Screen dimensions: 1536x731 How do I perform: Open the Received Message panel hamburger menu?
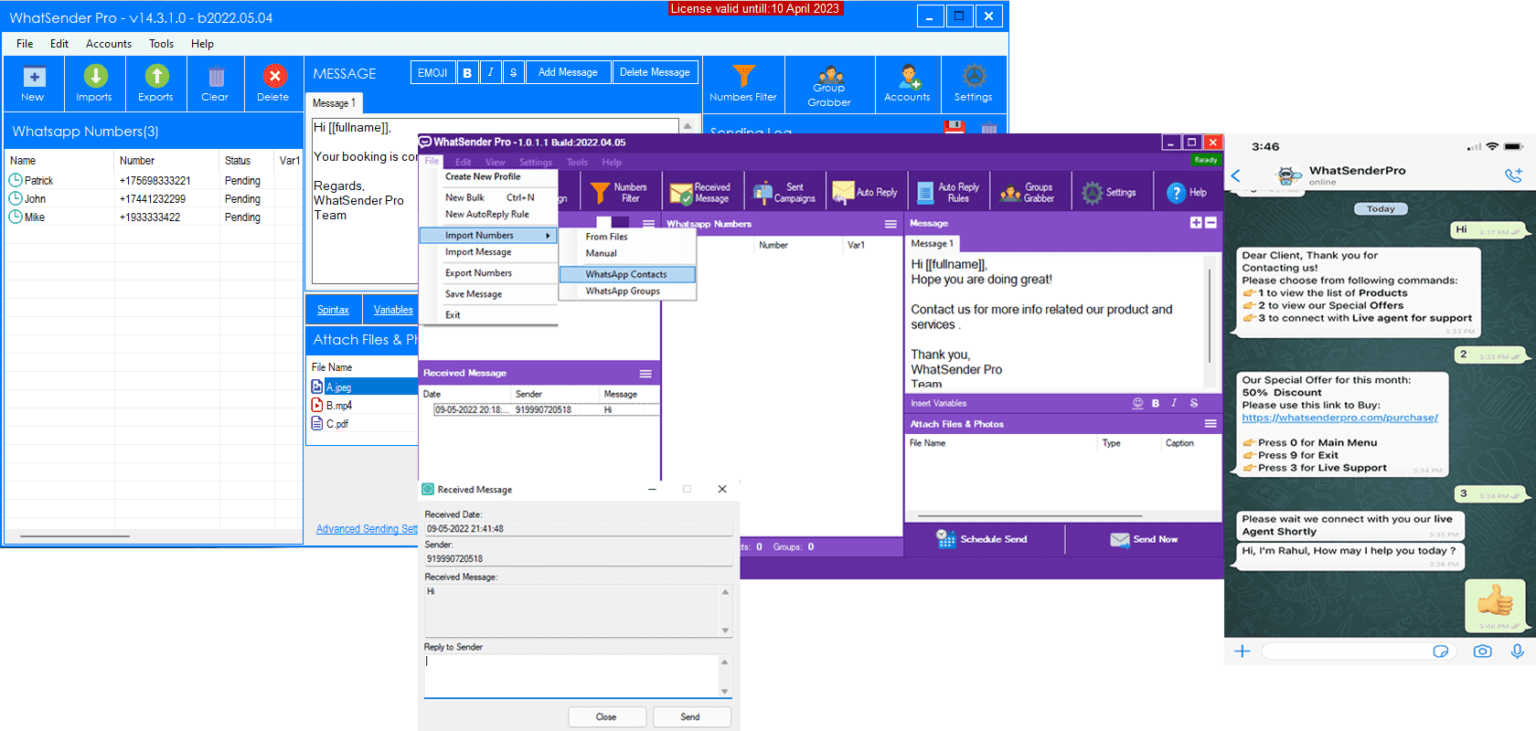646,373
